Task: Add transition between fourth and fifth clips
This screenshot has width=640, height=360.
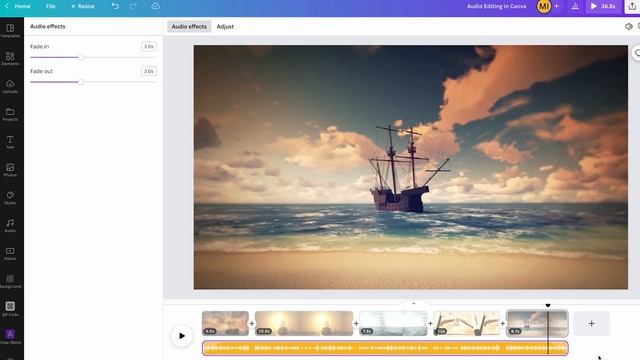Action: point(503,323)
